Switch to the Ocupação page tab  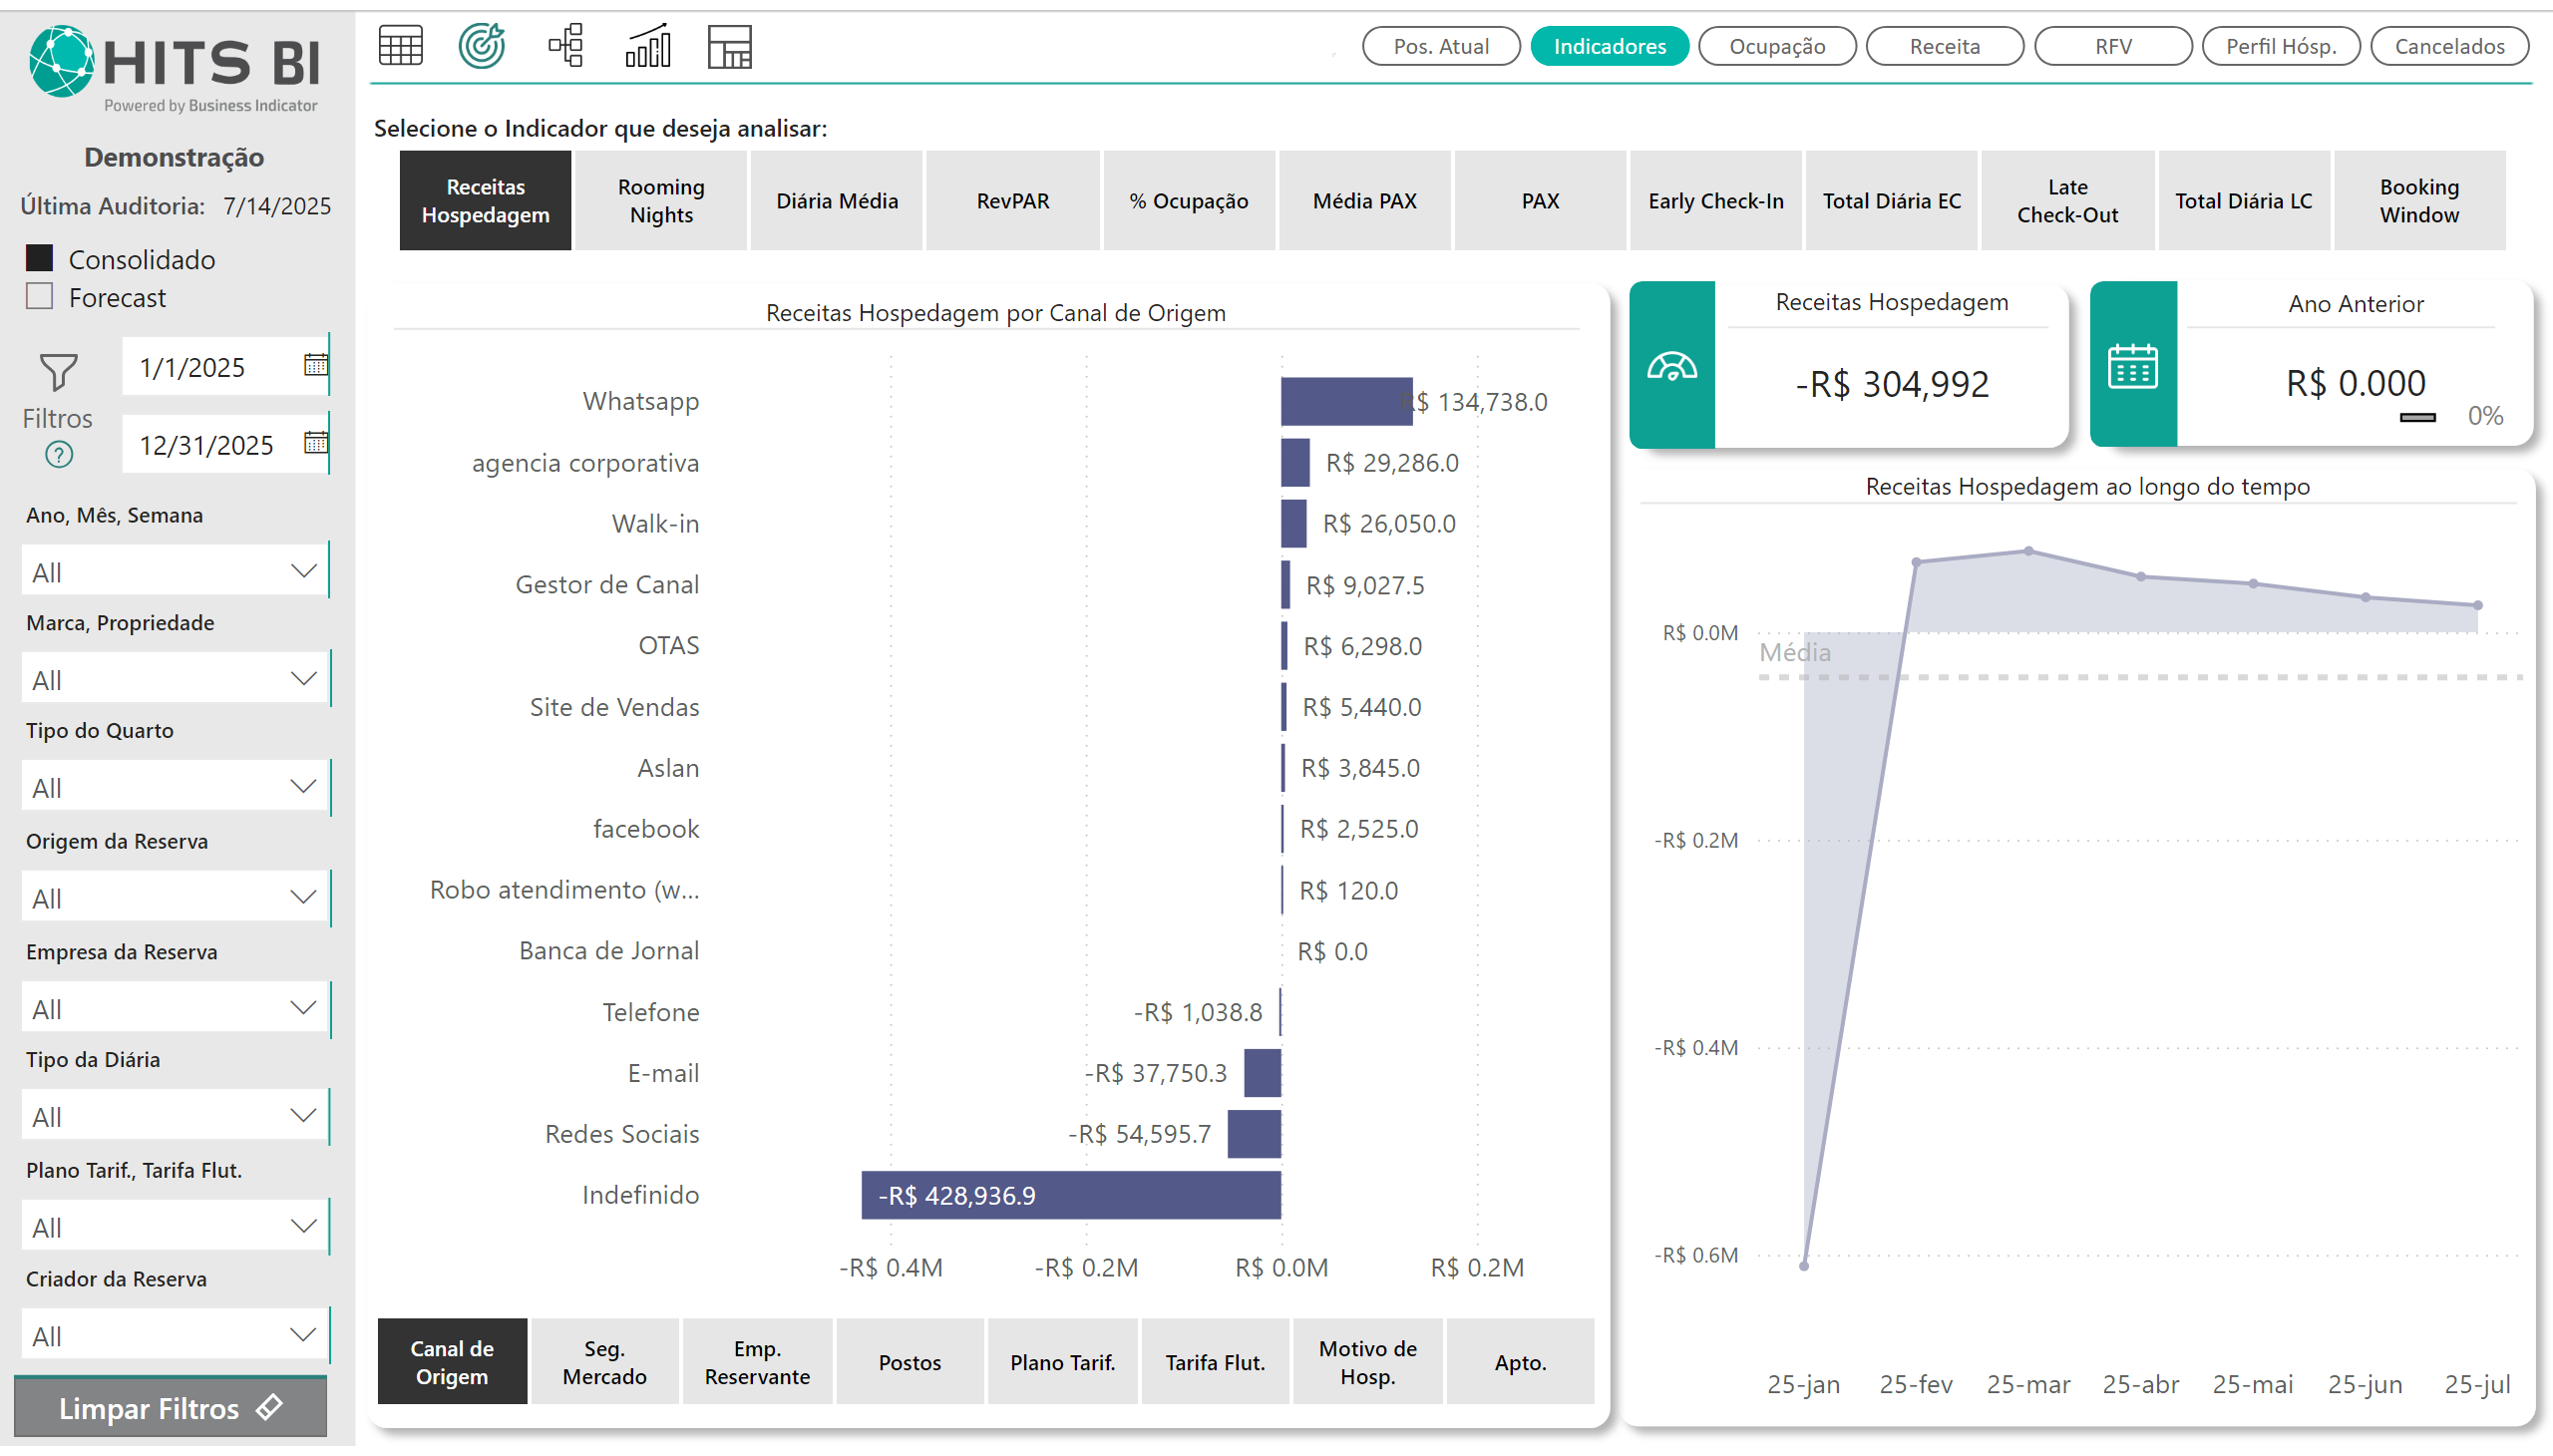point(1776,46)
